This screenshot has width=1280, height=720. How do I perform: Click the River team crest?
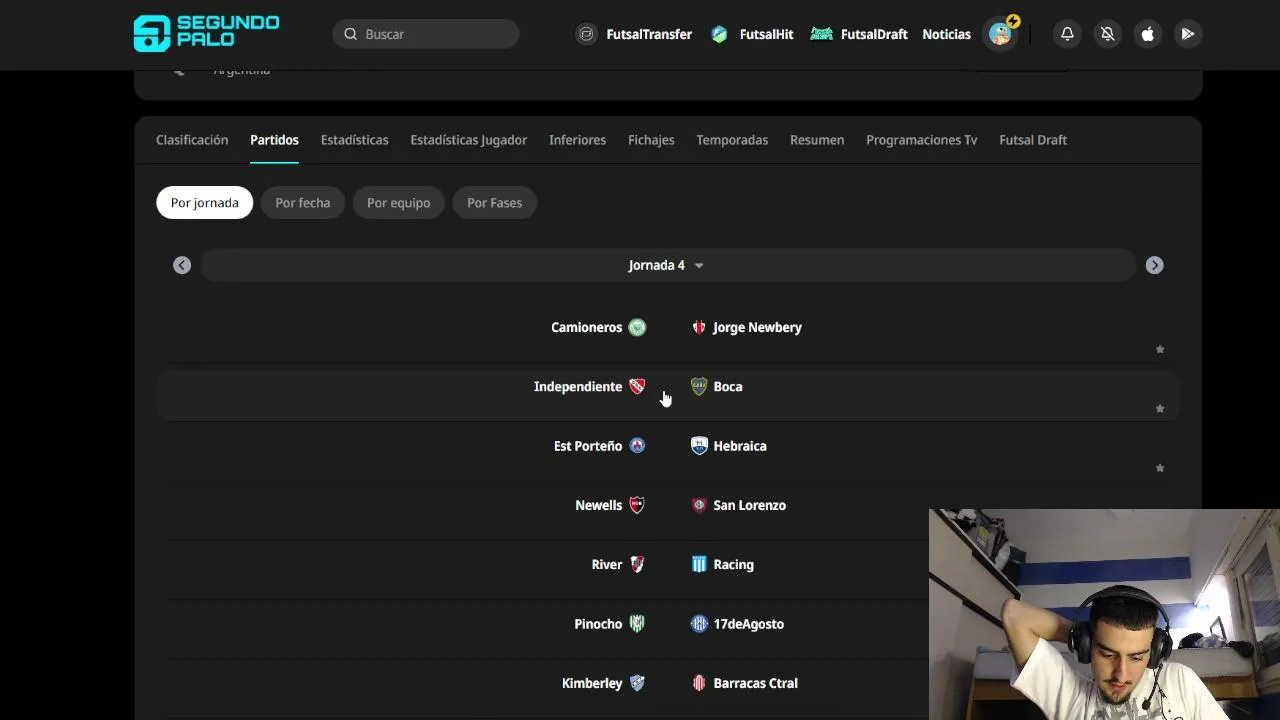(x=637, y=564)
